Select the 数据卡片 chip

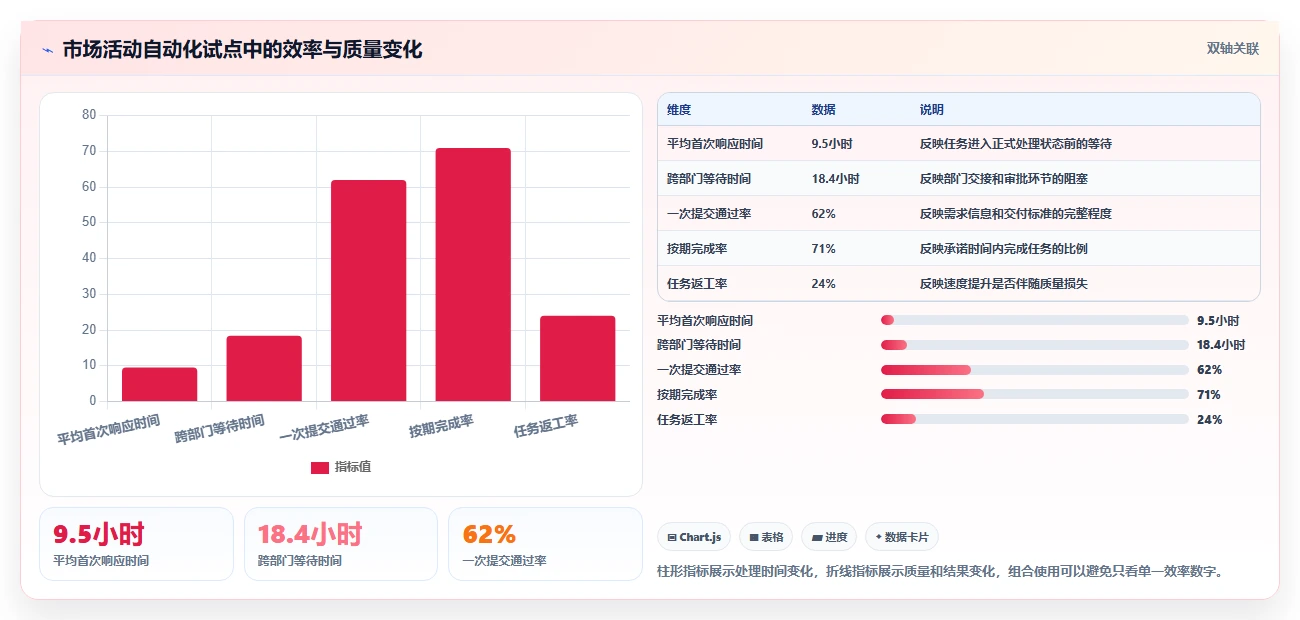pos(902,537)
